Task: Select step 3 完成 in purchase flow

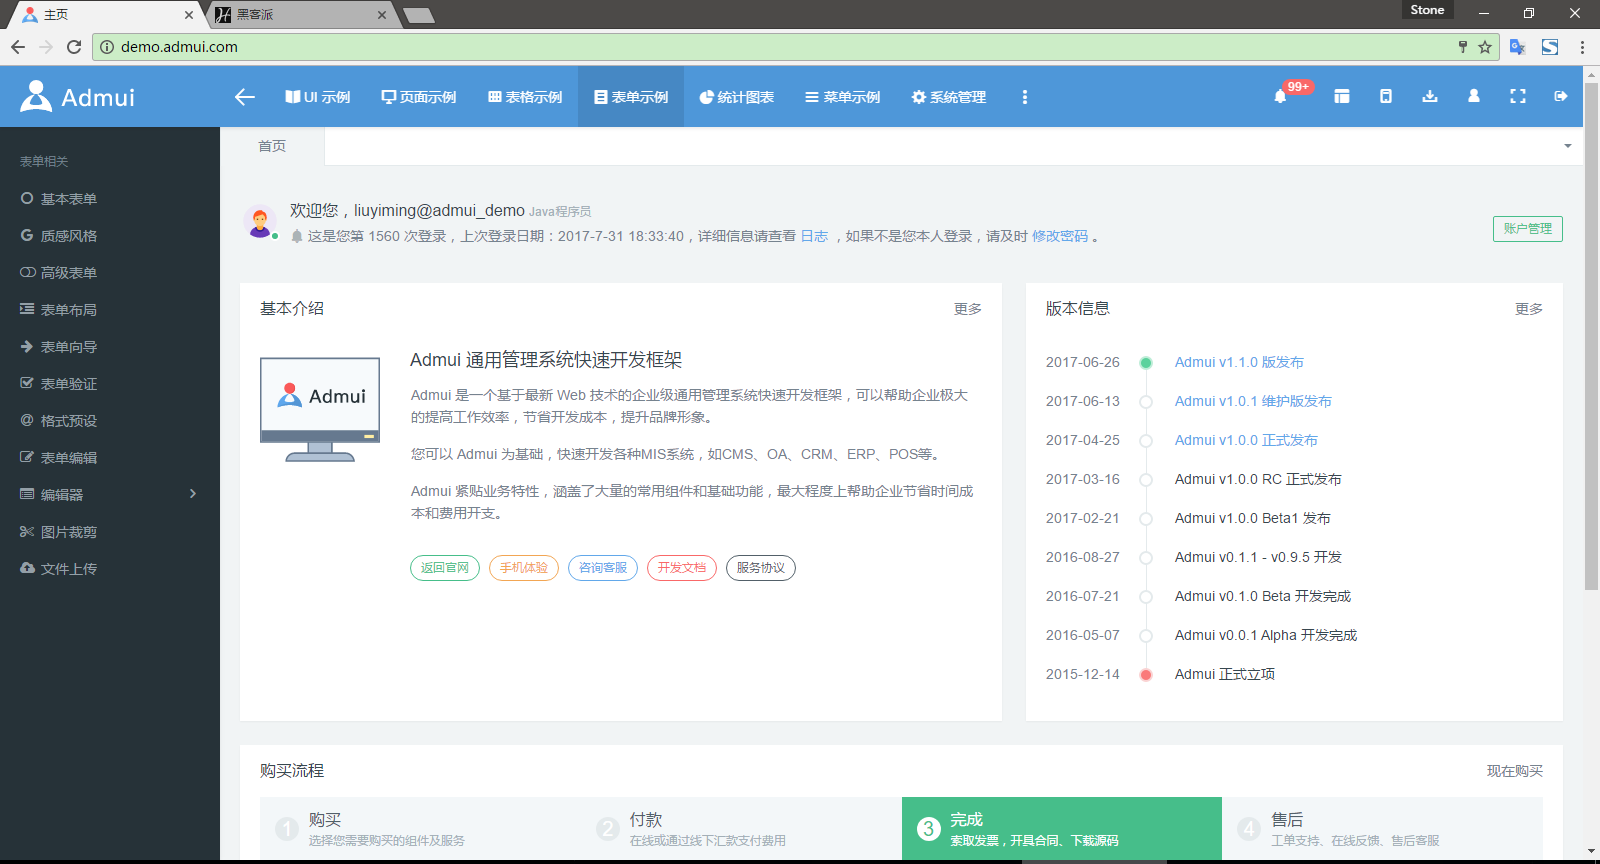Action: click(1062, 828)
